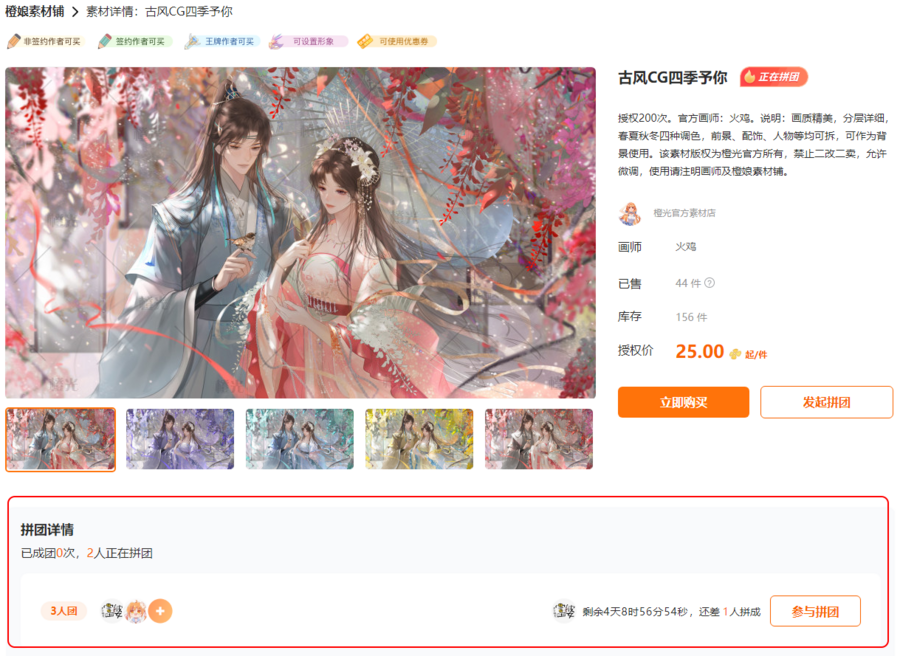Image resolution: width=900 pixels, height=656 pixels.
Task: Click the pencil icon for 非签约作者可买
Action: 14,41
